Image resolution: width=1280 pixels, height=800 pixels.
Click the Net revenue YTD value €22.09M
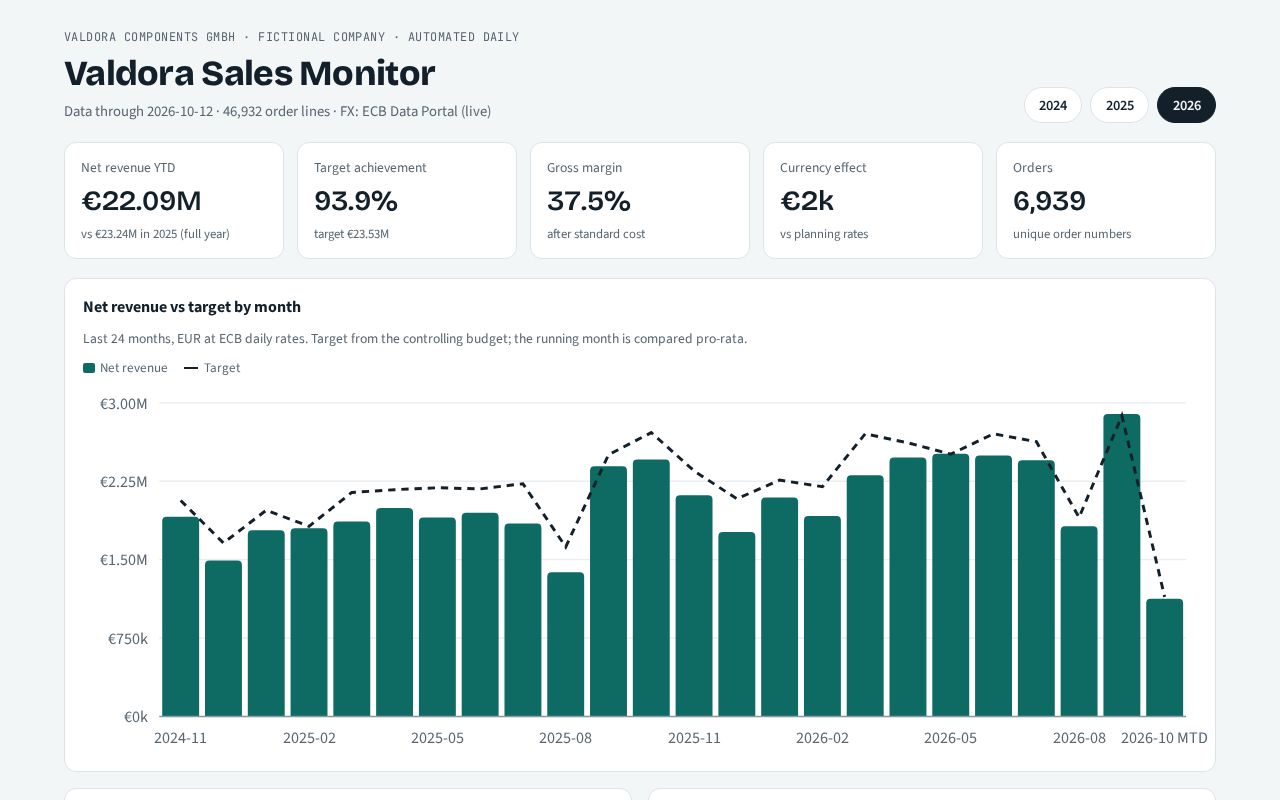coord(141,201)
